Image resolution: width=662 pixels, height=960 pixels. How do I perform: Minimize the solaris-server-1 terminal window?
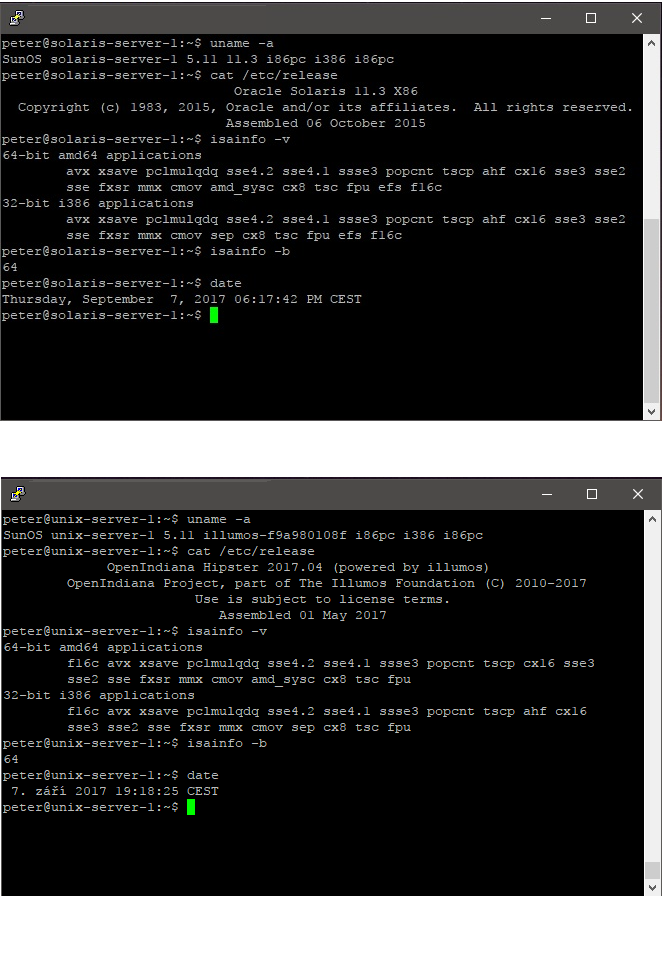click(x=546, y=18)
